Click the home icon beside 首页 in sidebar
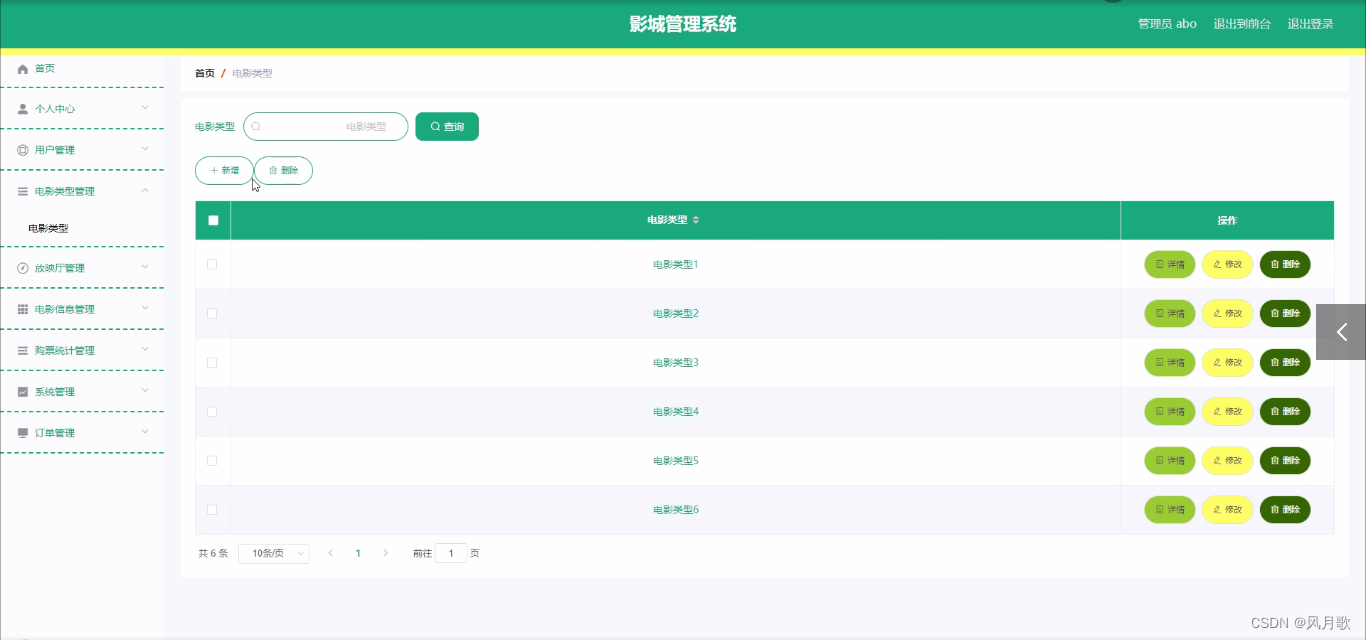The width and height of the screenshot is (1366, 640). point(23,69)
